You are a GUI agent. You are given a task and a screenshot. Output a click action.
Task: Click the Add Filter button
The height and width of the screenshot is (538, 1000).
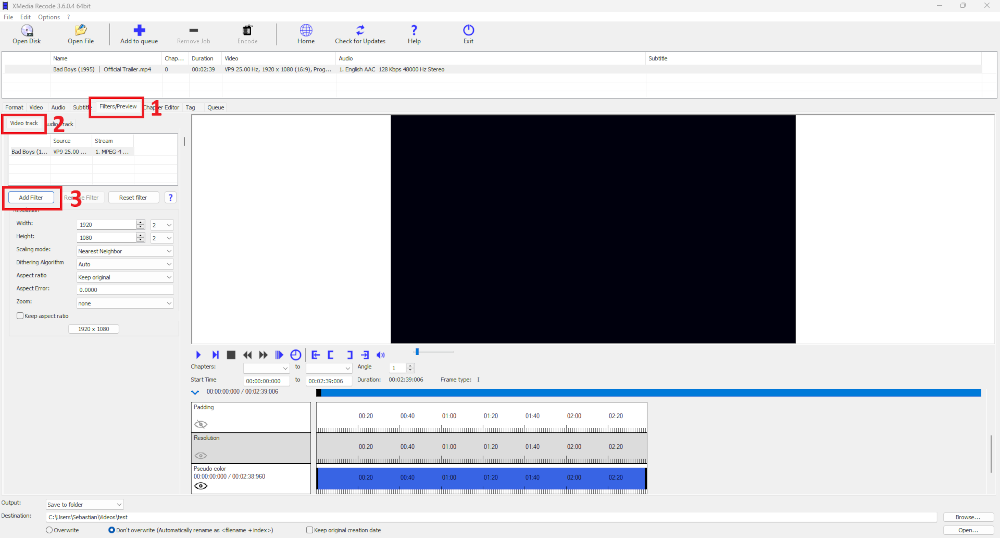31,198
